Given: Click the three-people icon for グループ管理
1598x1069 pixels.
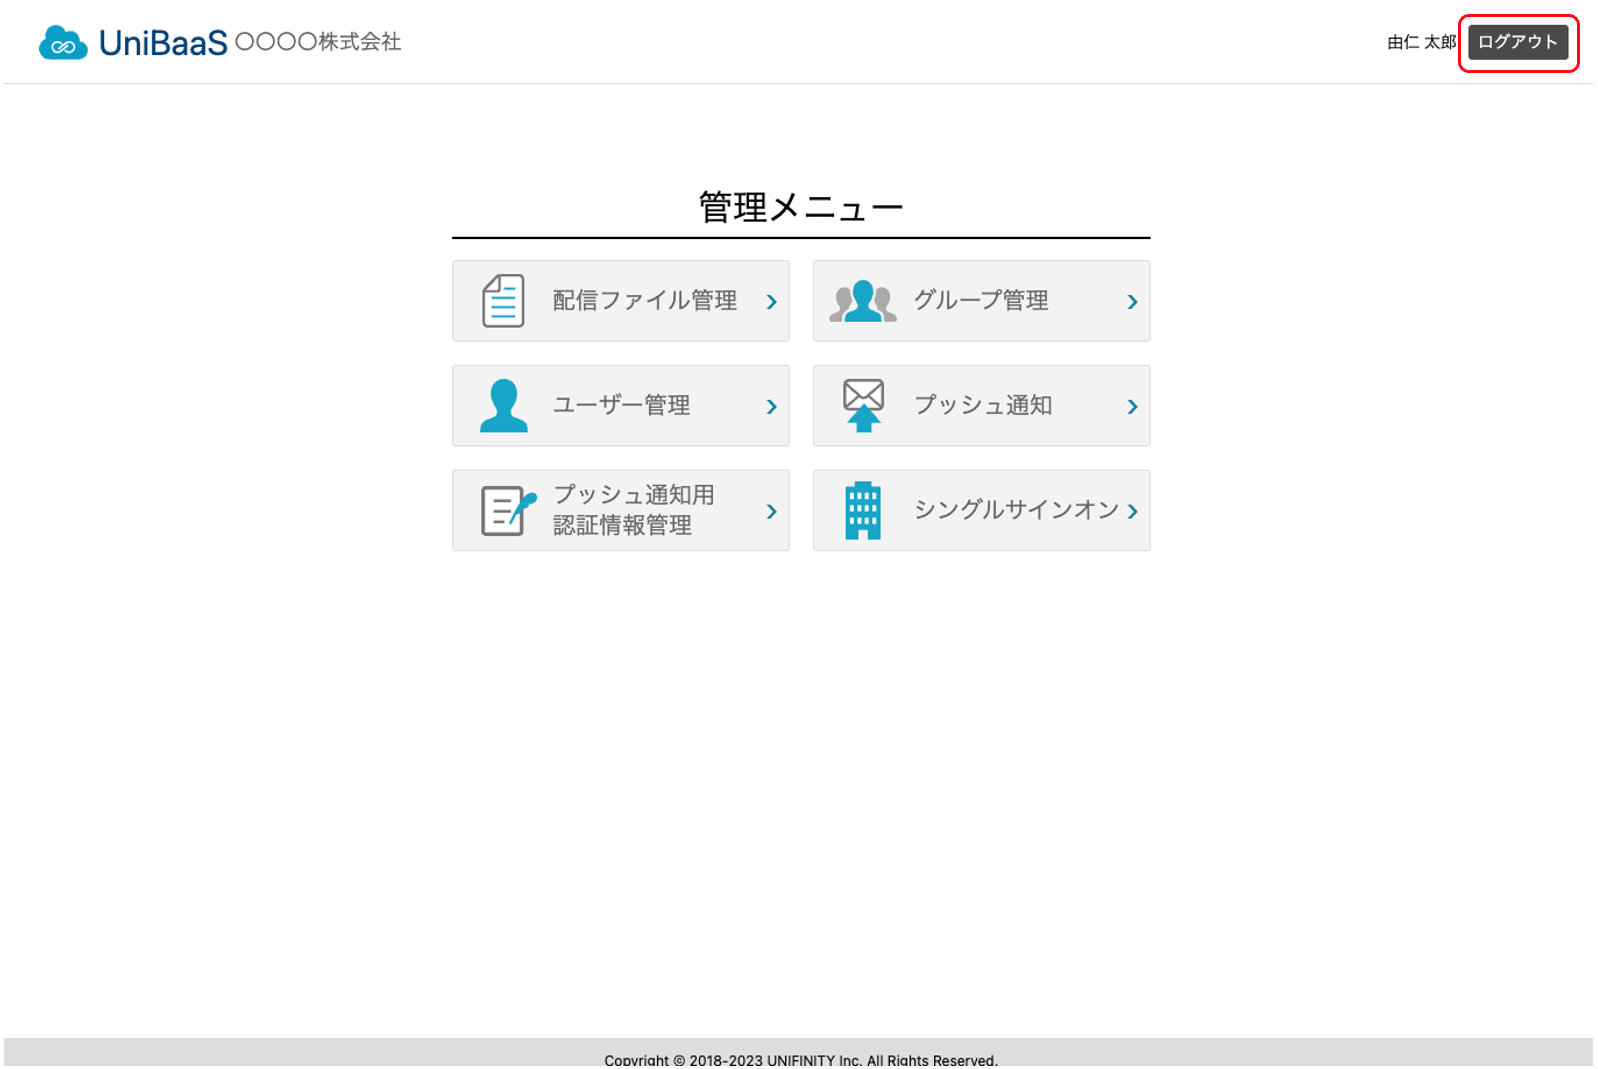Looking at the screenshot, I should click(x=862, y=301).
